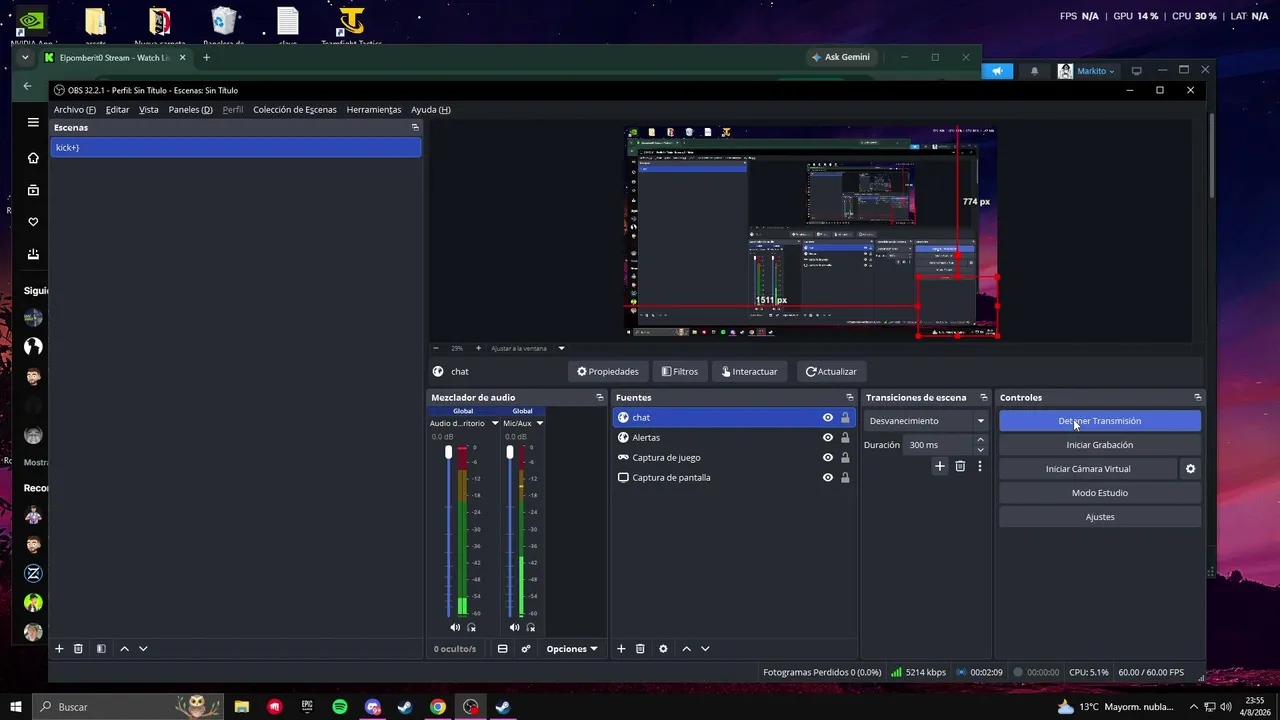Screen dimensions: 1280x720
Task: Open virtual camera settings gear
Action: pos(1190,469)
